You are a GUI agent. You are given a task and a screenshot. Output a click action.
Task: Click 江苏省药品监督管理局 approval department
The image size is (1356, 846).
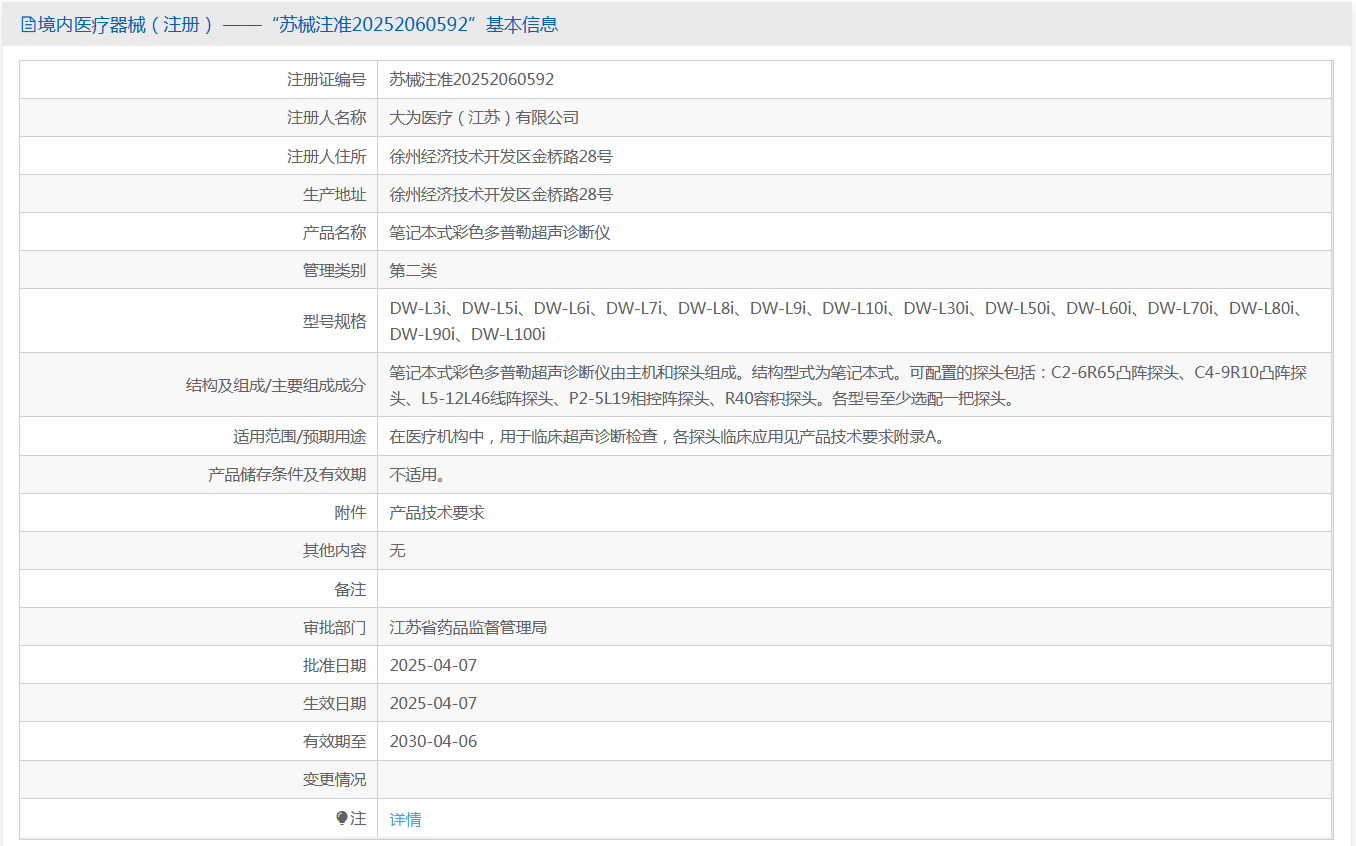468,627
